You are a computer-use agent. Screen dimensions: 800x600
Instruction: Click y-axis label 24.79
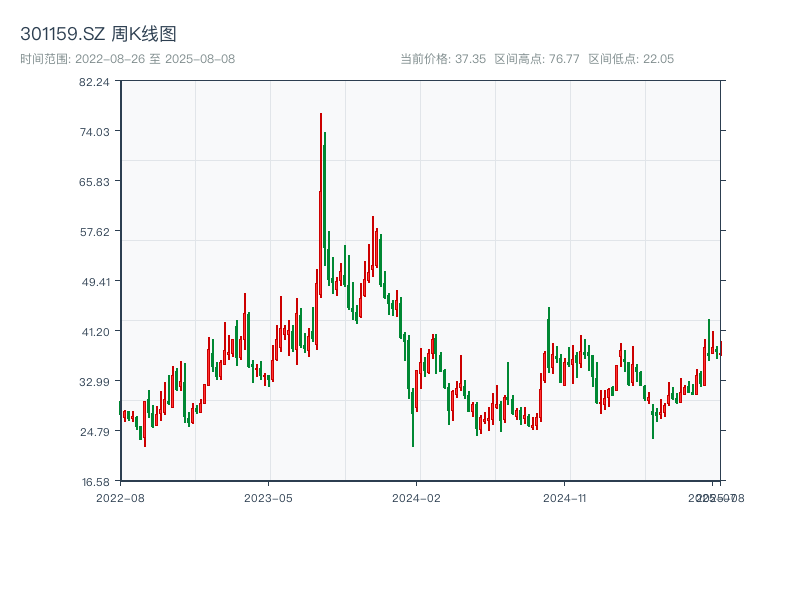pyautogui.click(x=94, y=432)
